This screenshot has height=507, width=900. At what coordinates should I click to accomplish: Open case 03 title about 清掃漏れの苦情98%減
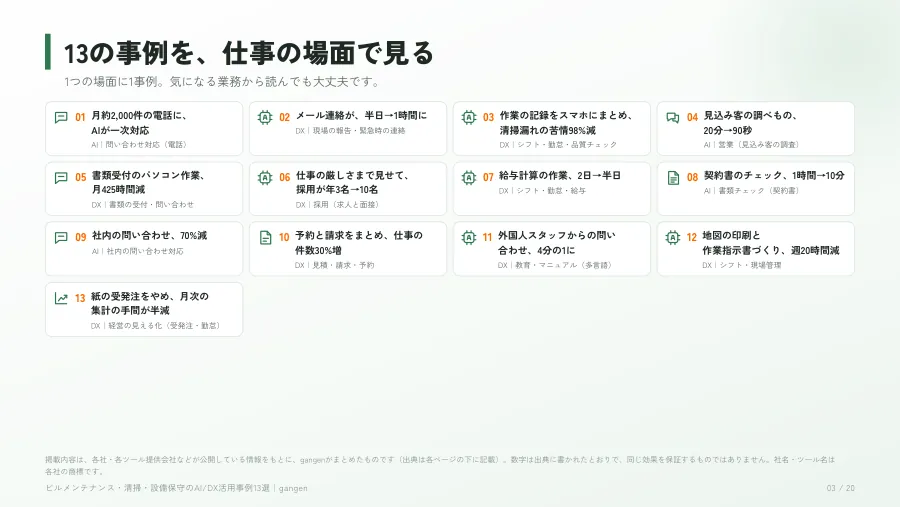[566, 123]
